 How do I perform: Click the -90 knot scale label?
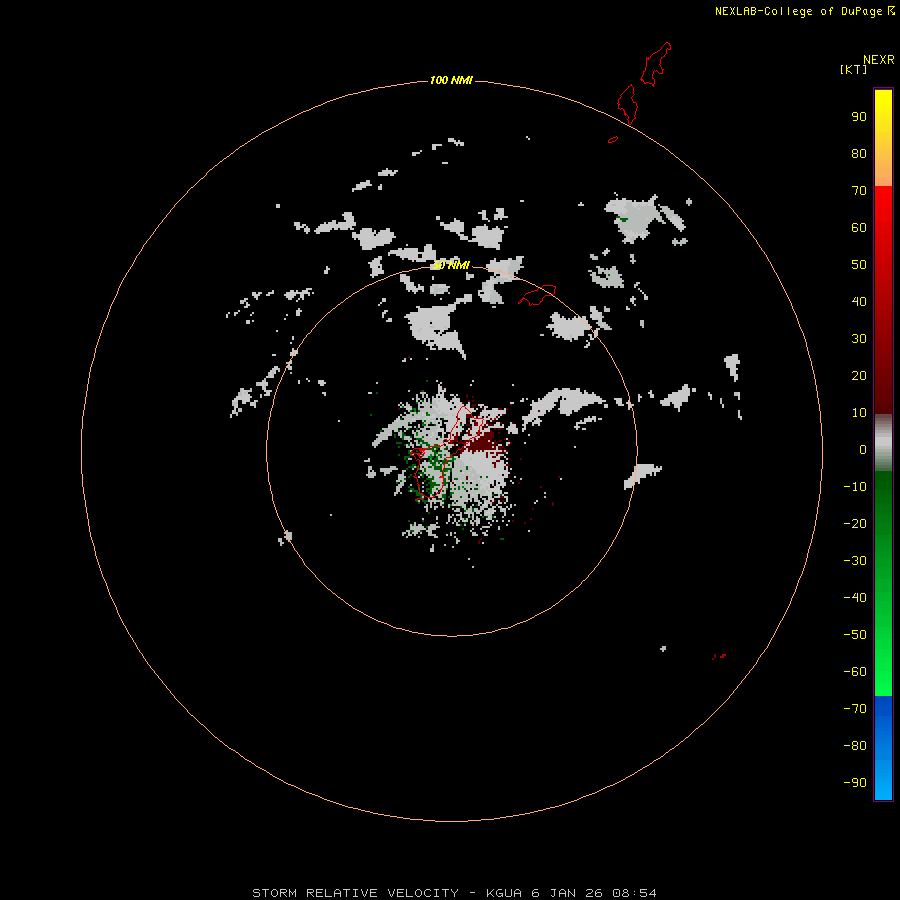tap(855, 783)
